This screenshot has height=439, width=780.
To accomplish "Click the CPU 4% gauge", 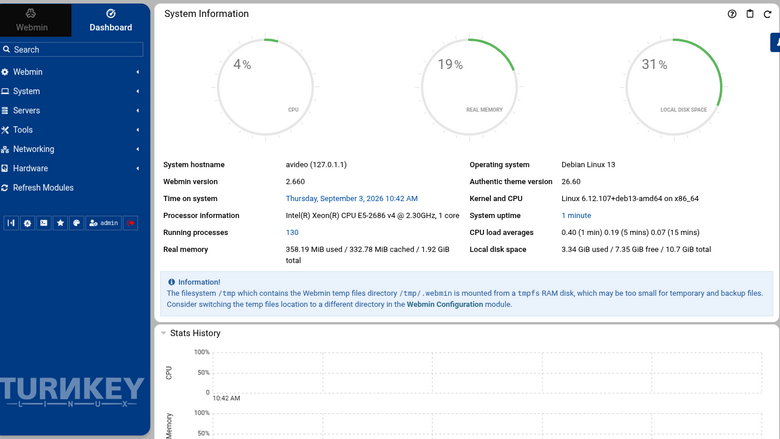I will (x=265, y=87).
